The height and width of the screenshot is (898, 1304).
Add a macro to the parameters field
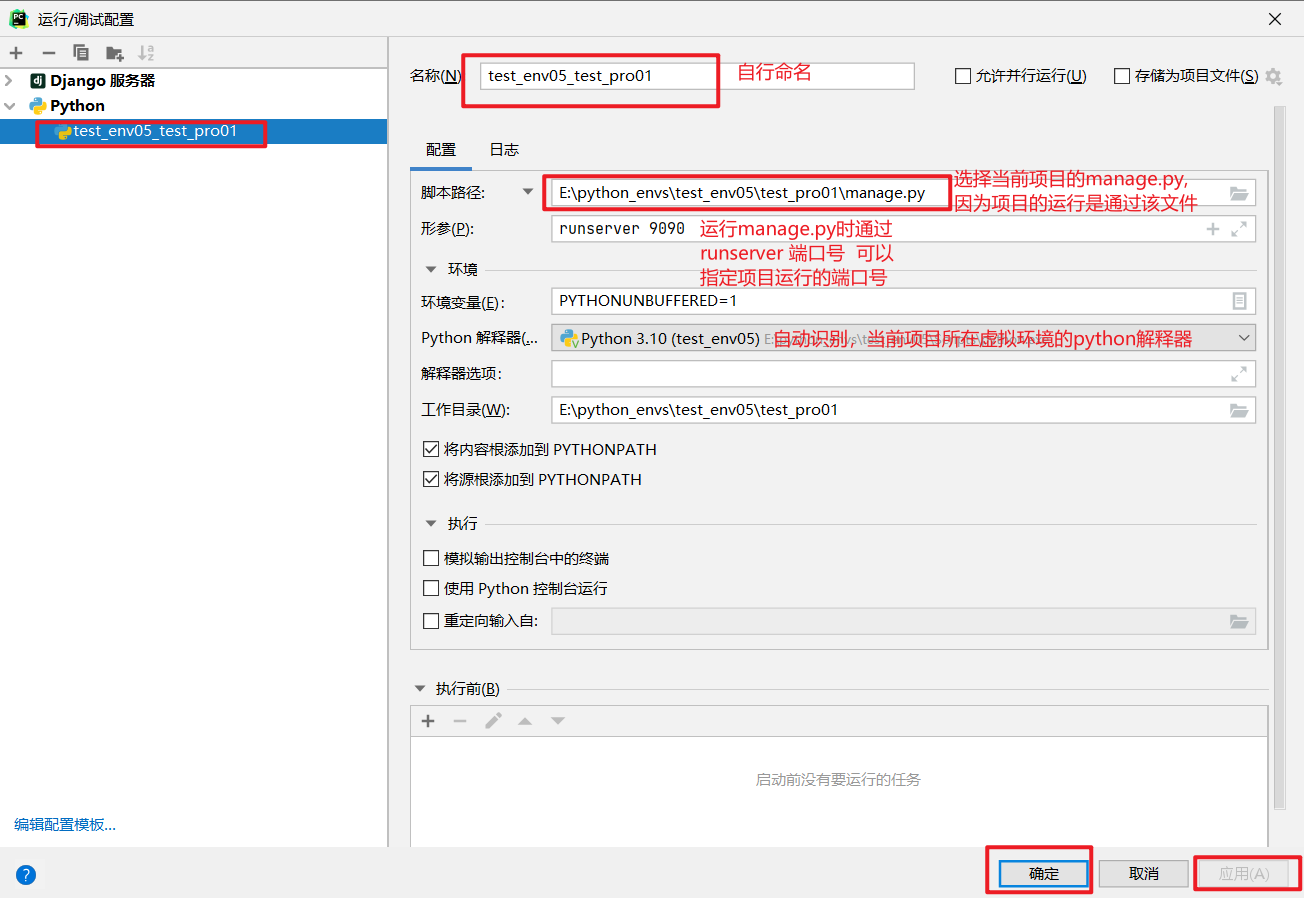[1213, 229]
